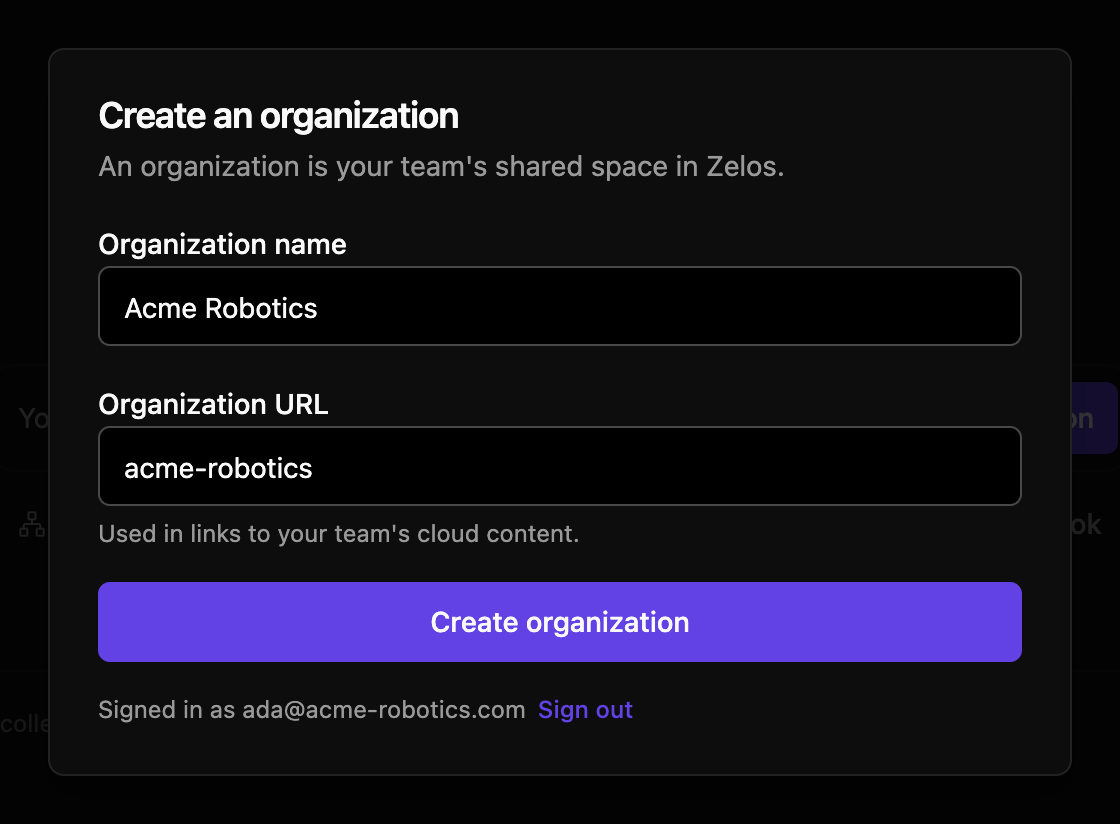Viewport: 1120px width, 824px height.
Task: Click the Create organization button
Action: pyautogui.click(x=559, y=622)
